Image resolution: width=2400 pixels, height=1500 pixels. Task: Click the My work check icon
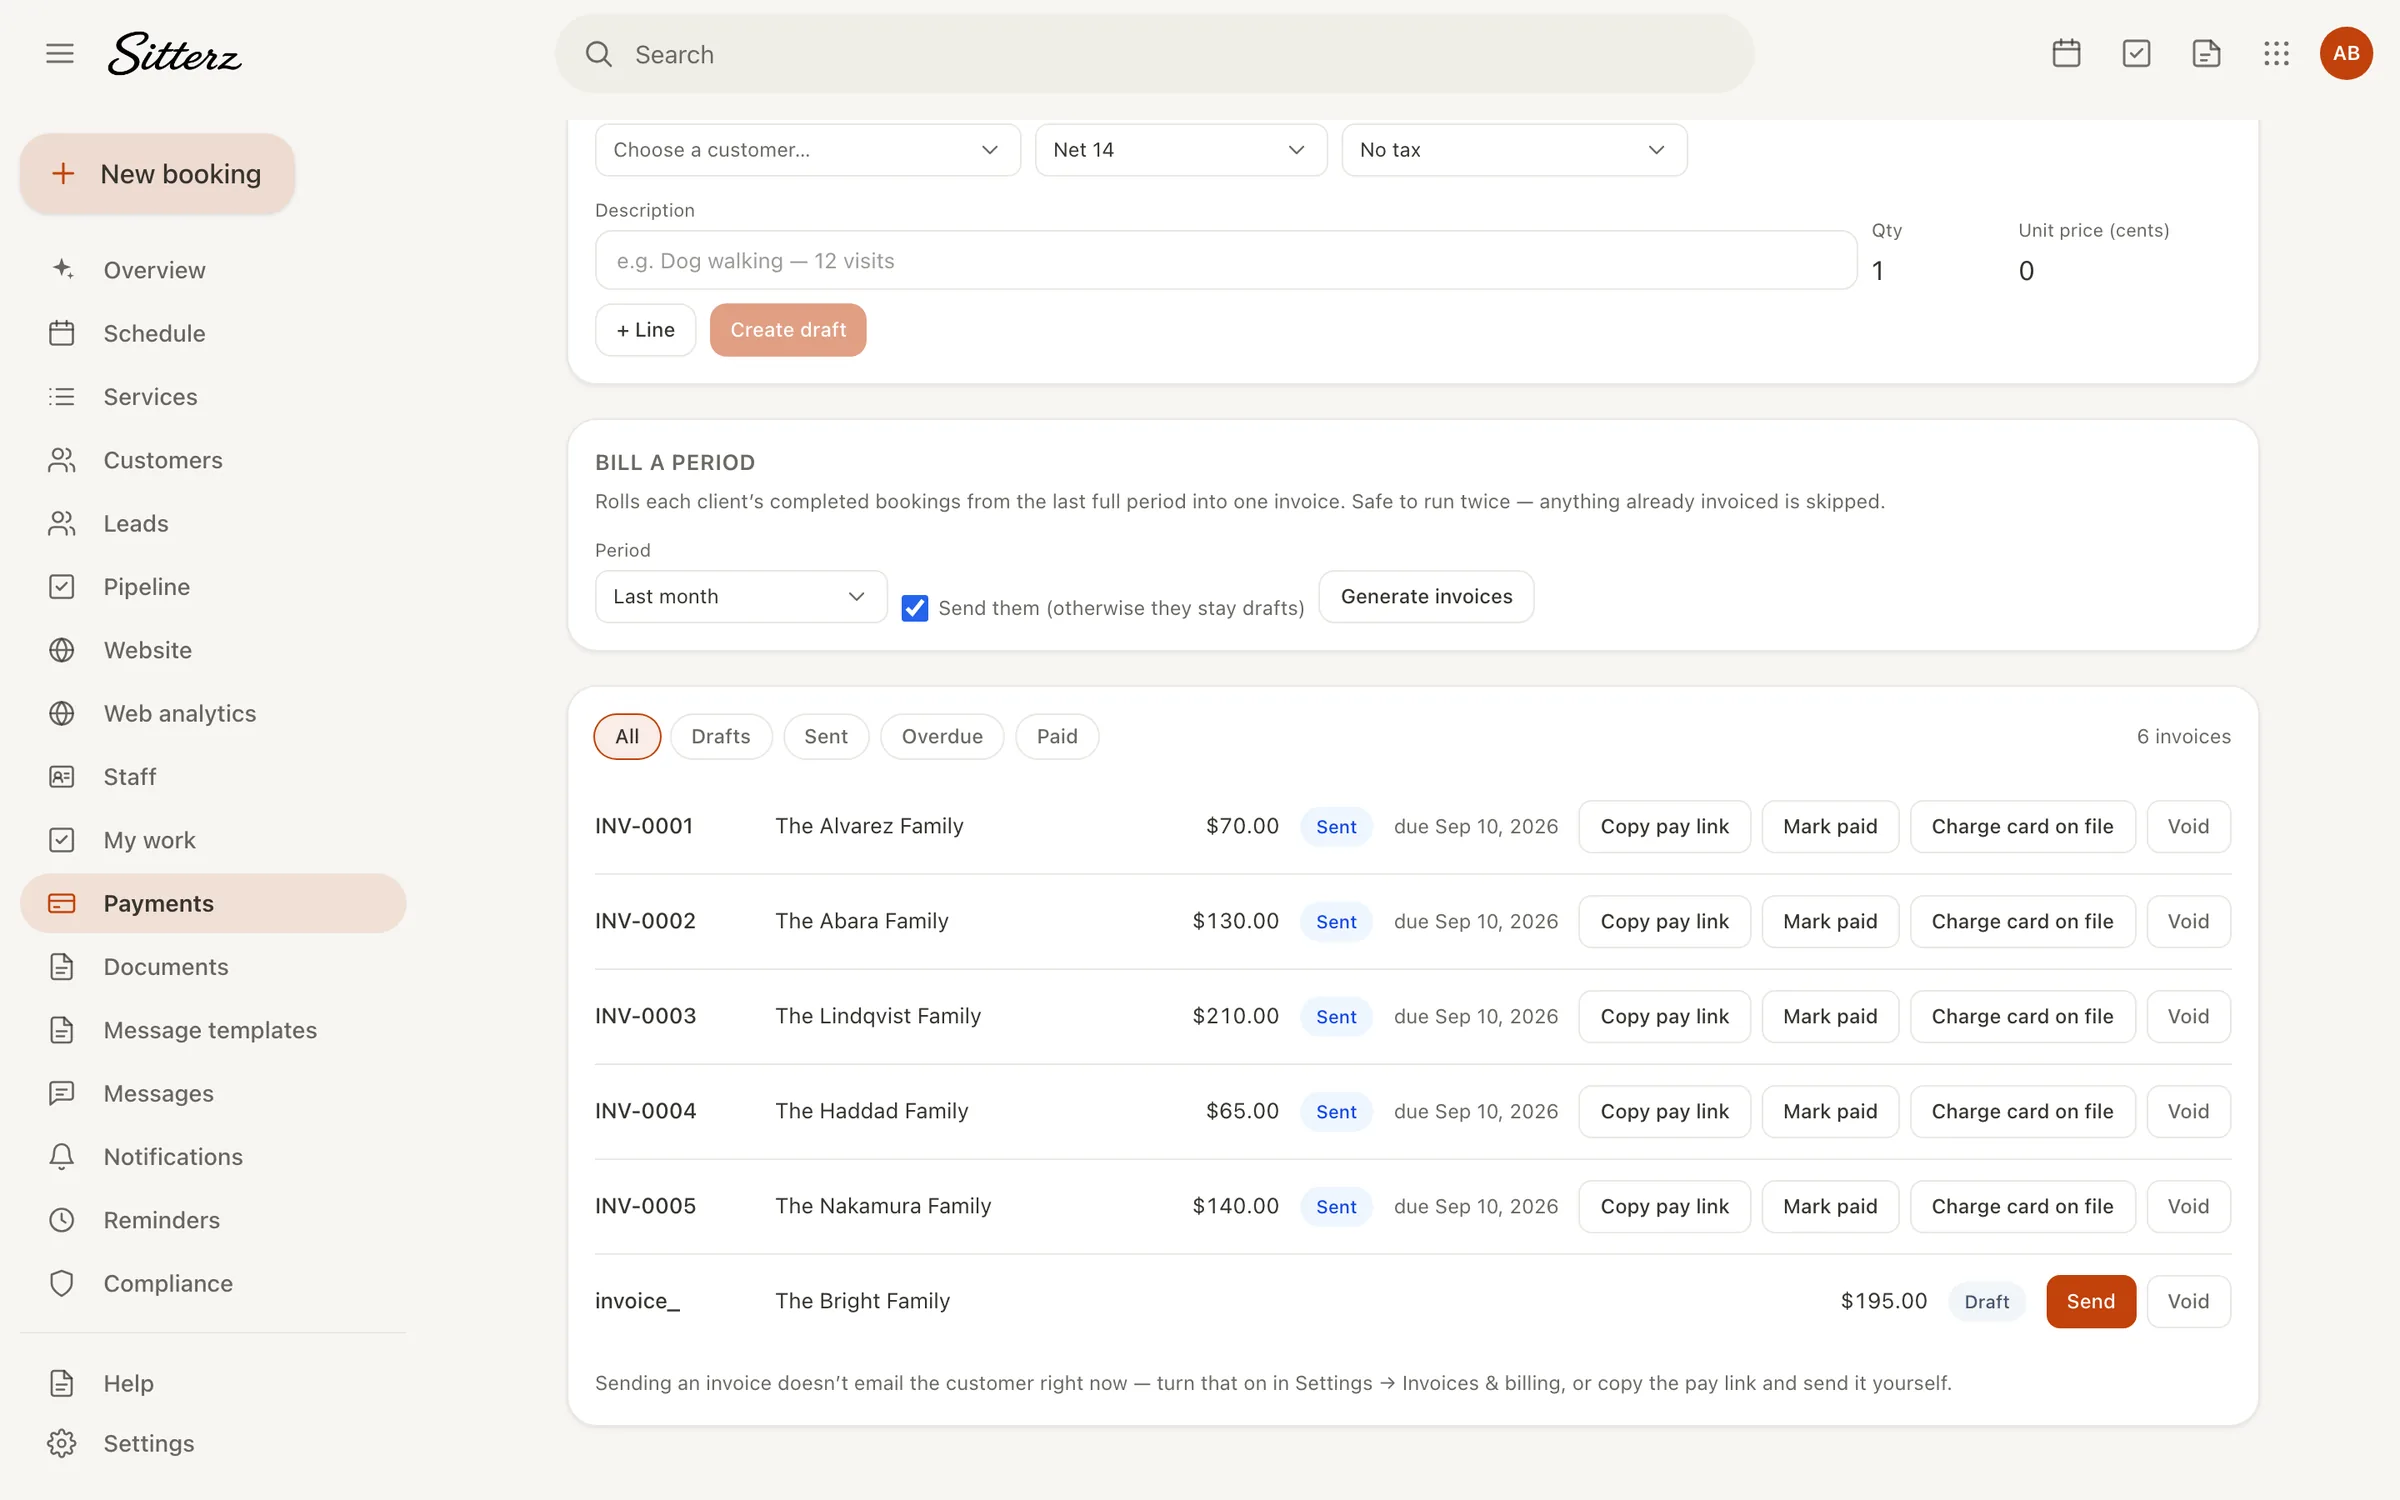click(62, 840)
